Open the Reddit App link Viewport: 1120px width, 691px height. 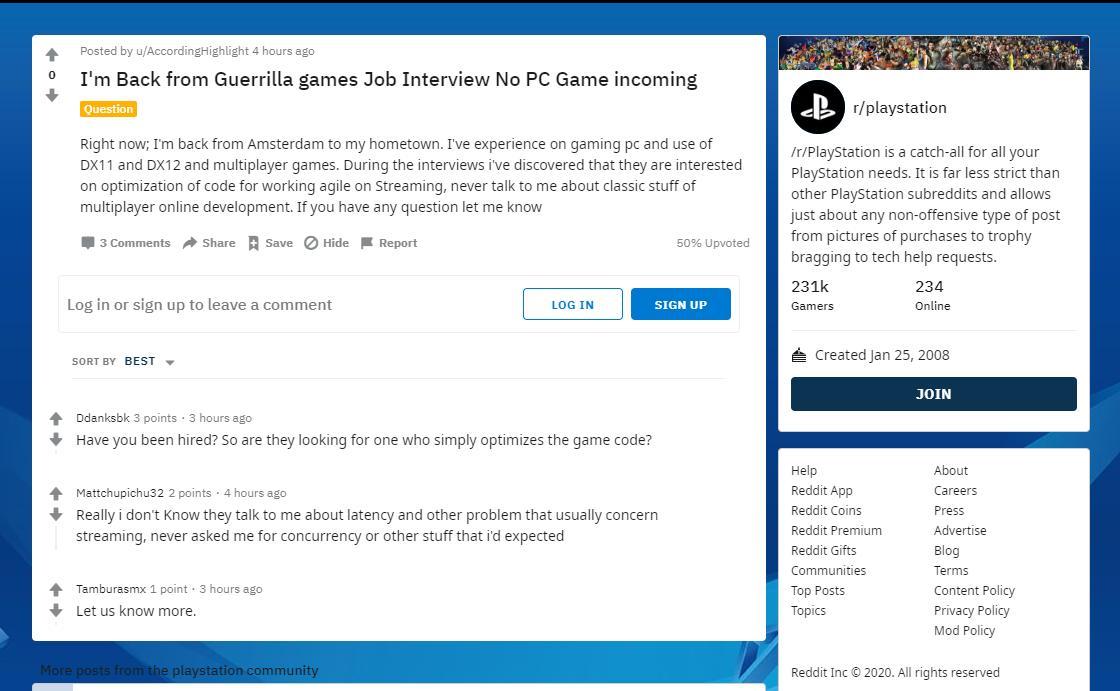pyautogui.click(x=821, y=491)
